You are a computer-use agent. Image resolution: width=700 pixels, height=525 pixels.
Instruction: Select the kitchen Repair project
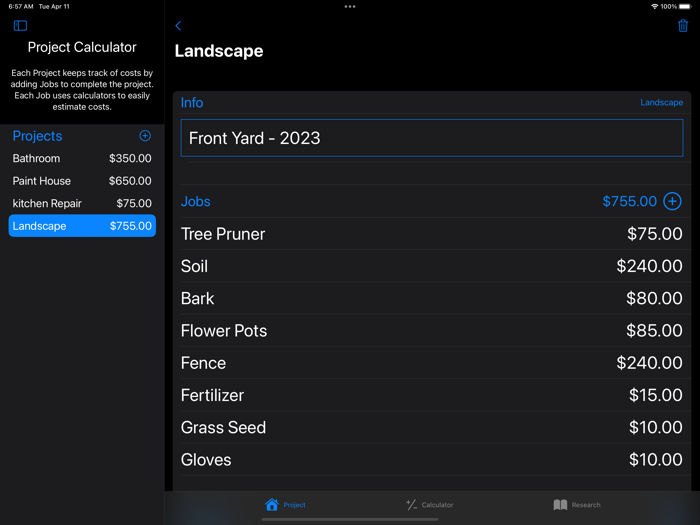pyautogui.click(x=82, y=204)
